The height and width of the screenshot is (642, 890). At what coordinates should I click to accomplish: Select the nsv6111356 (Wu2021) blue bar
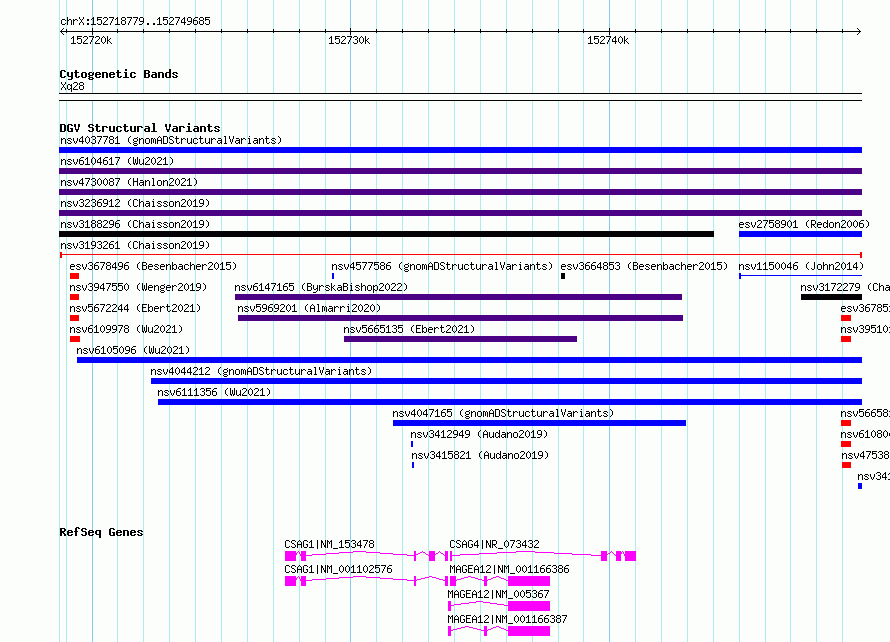(x=510, y=402)
